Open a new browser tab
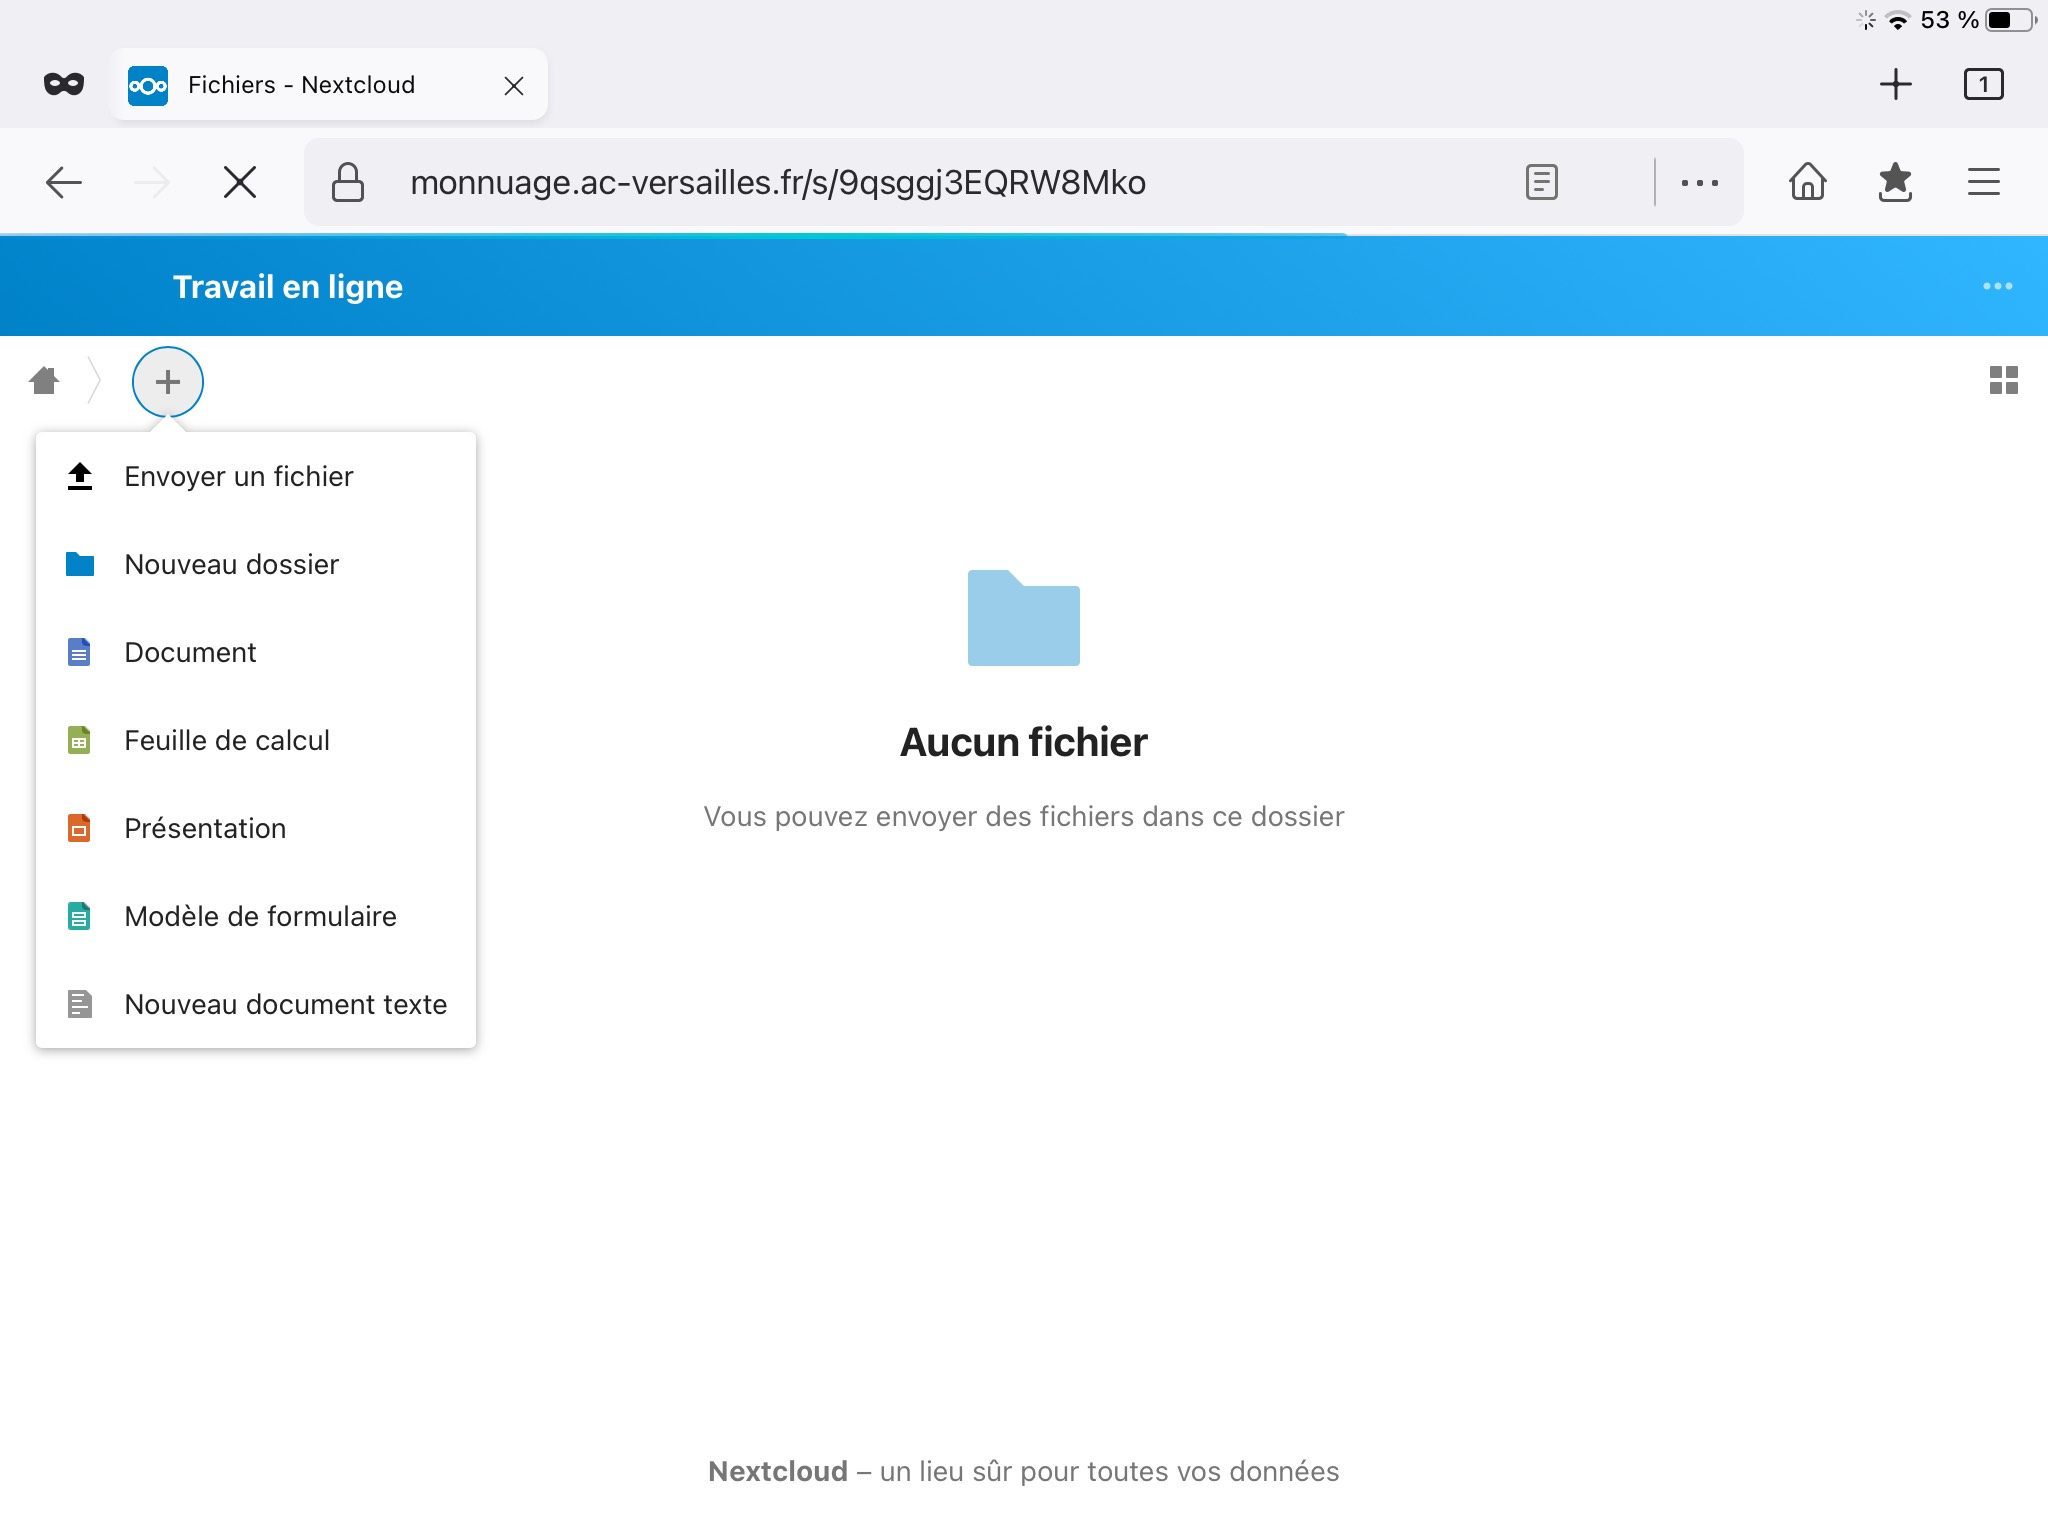The image size is (2048, 1536). pos(1895,85)
